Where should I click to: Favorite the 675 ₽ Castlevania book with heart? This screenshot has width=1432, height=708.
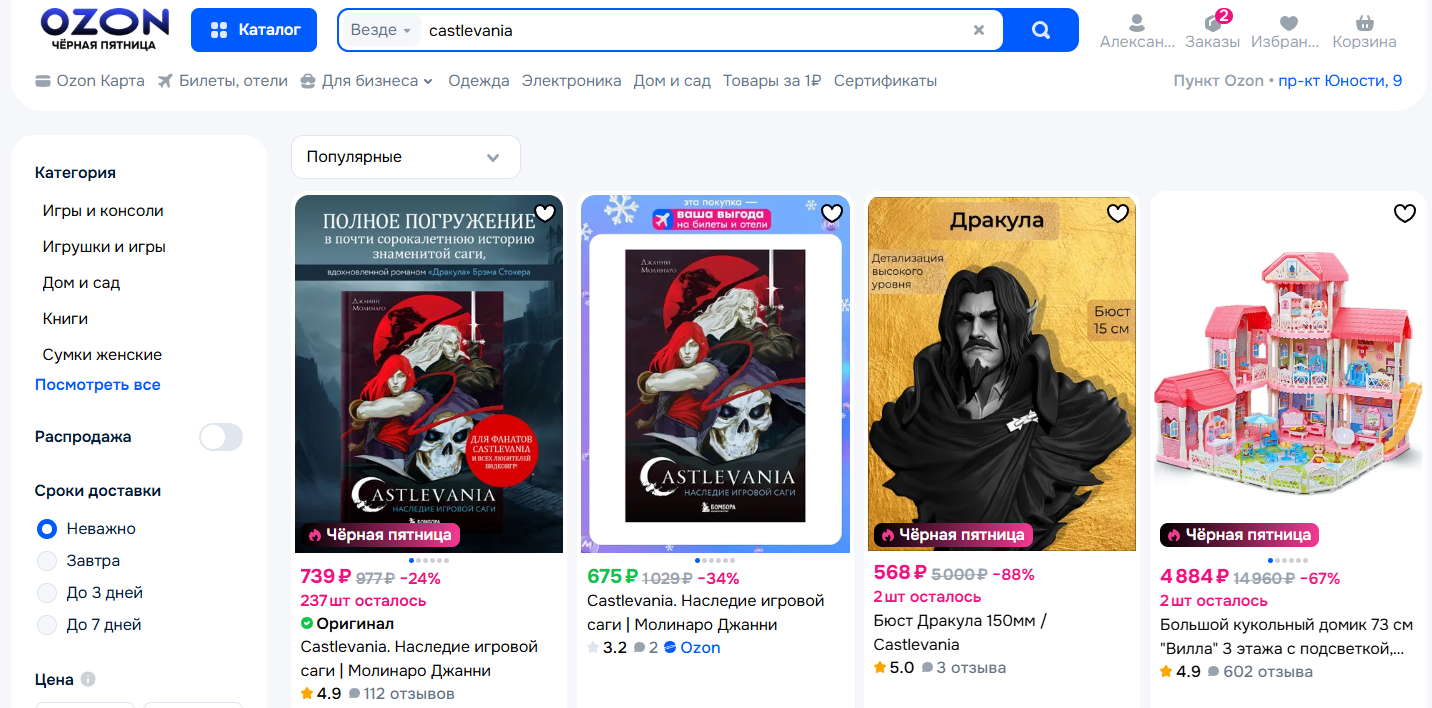[x=832, y=212]
